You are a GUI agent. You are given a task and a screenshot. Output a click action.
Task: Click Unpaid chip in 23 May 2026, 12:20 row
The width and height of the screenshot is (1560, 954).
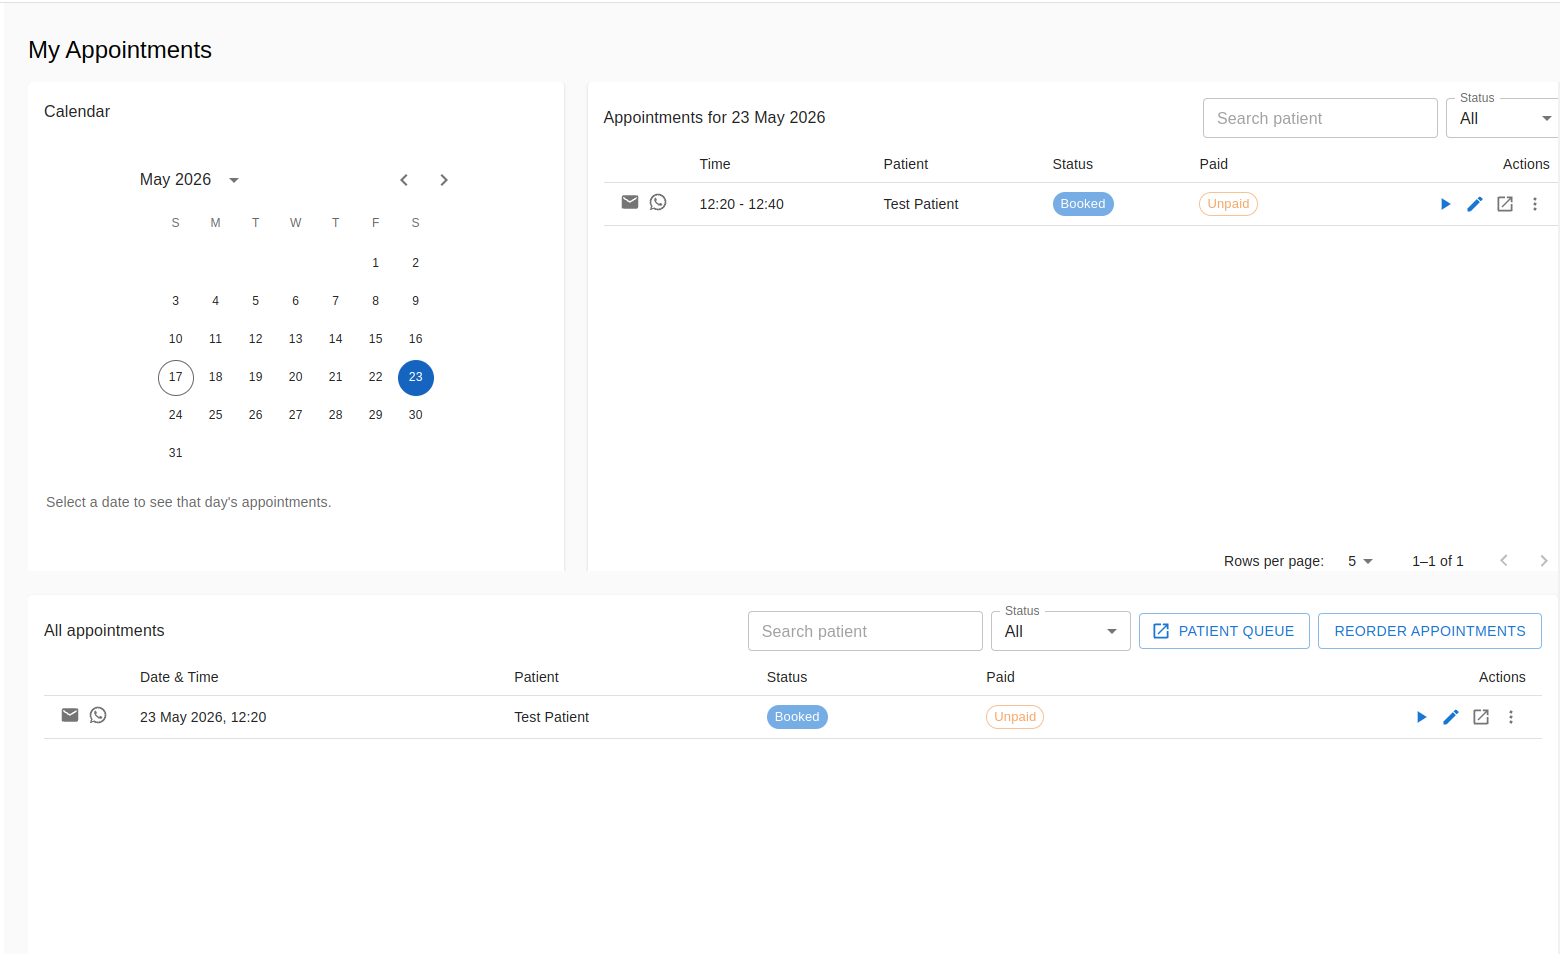1015,717
